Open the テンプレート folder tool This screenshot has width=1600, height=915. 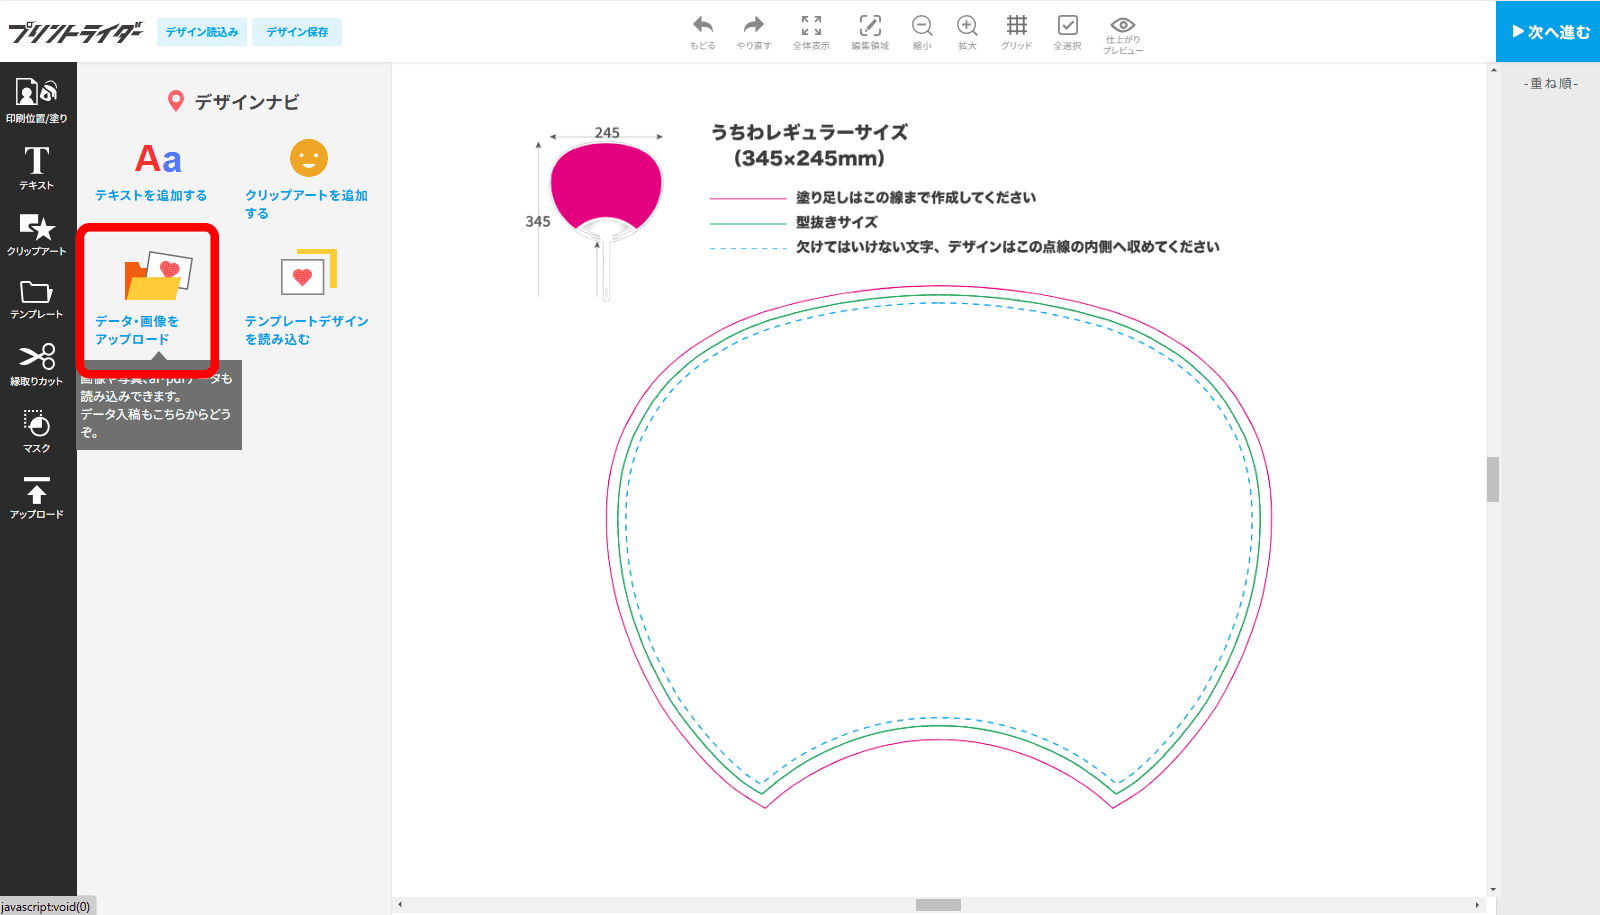37,299
